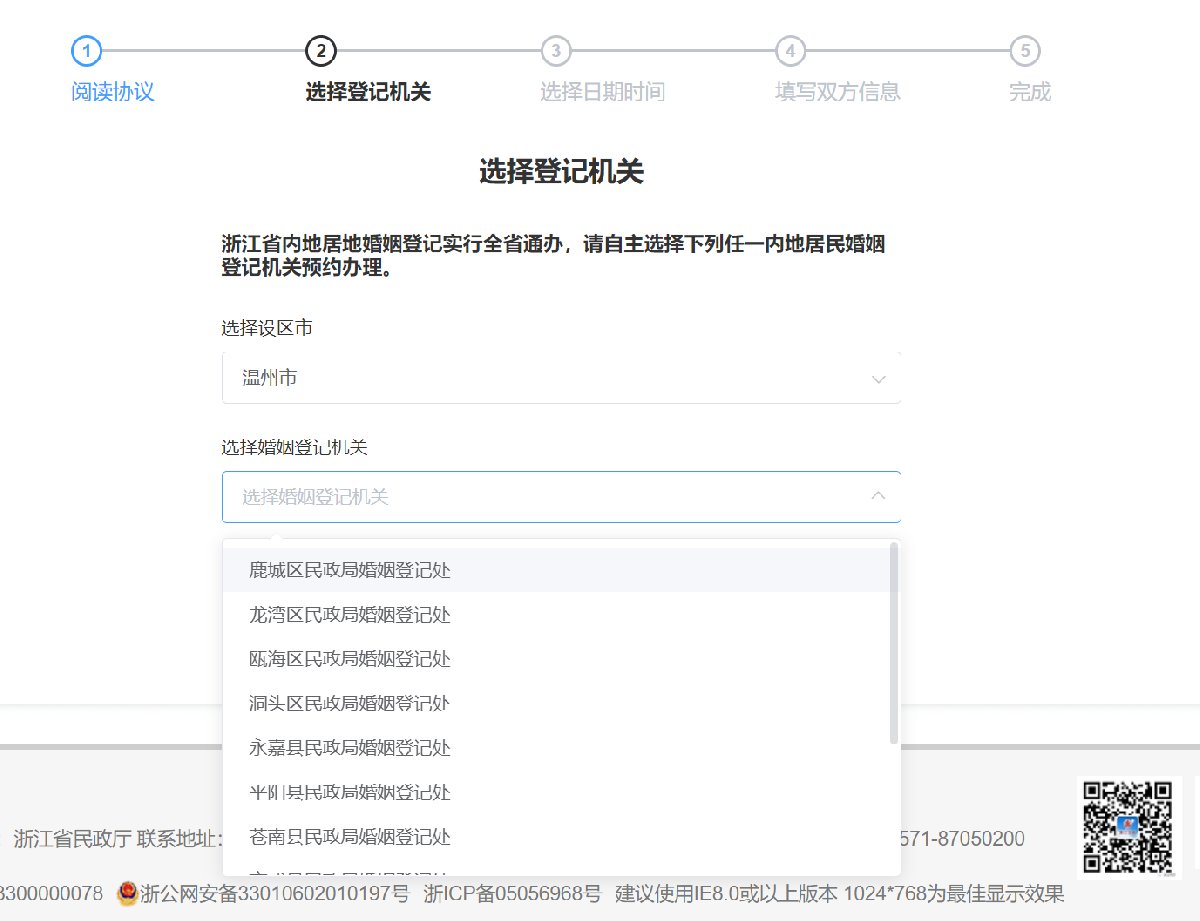Image resolution: width=1200 pixels, height=921 pixels.
Task: Choose 龙湾区民政局婚姻登记处 option
Action: pos(350,615)
